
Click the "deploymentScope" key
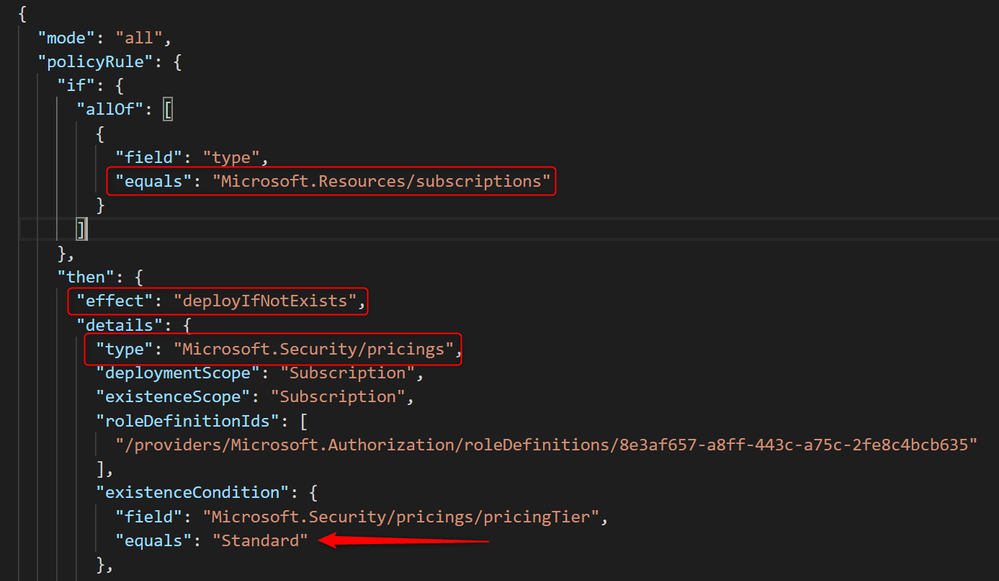178,373
